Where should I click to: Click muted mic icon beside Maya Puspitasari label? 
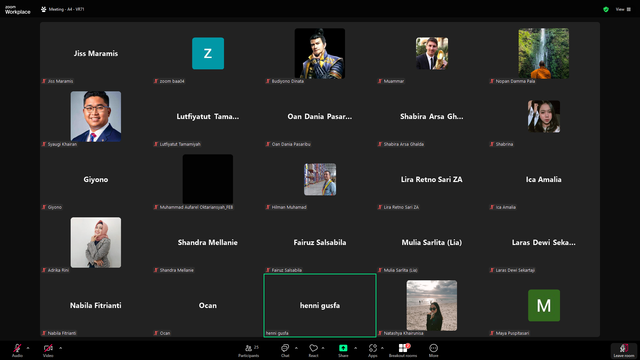(492, 333)
